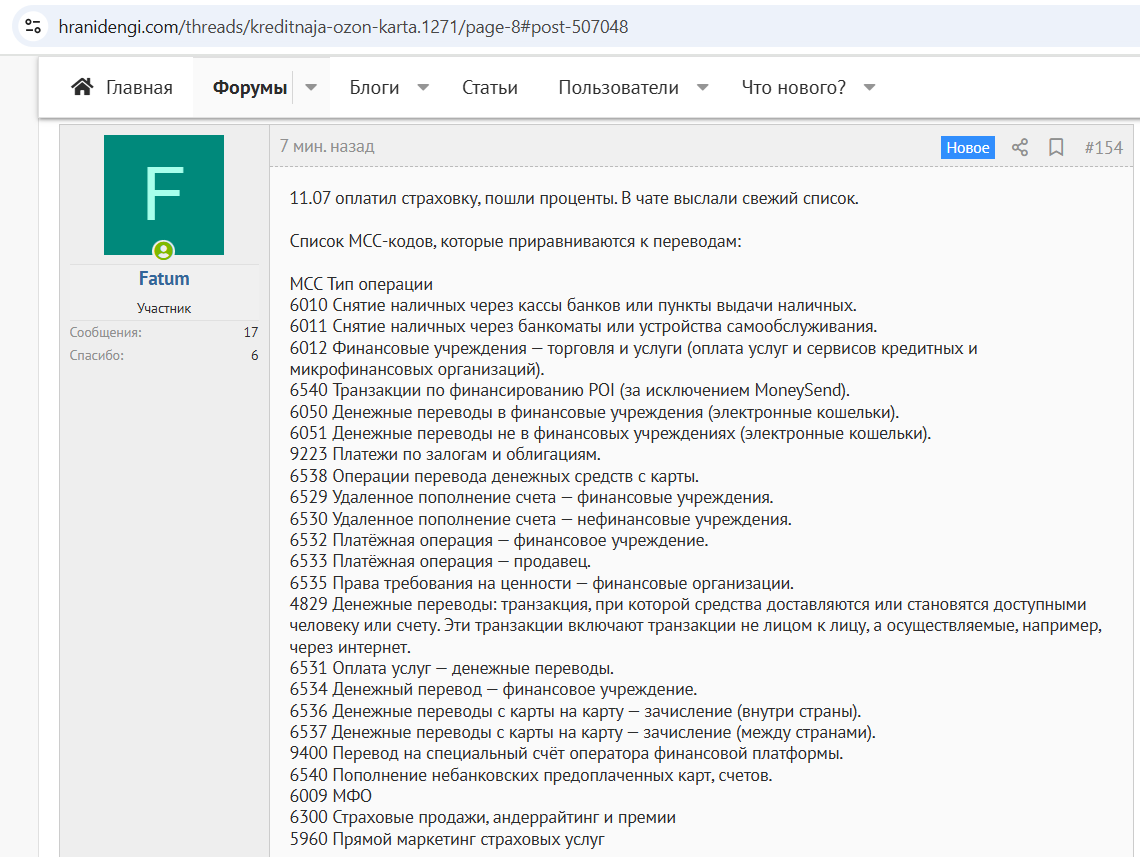Click the line '6533 Платёжная операция — продавец'
The width and height of the screenshot is (1140, 857).
[x=440, y=562]
